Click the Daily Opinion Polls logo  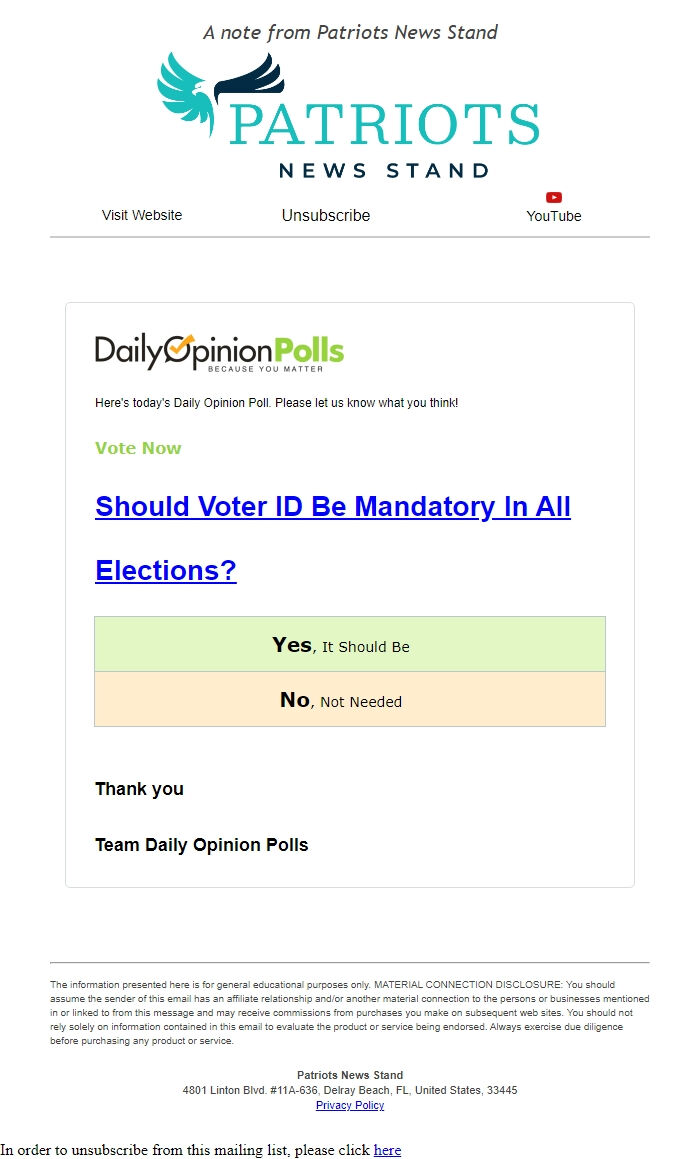coord(218,352)
